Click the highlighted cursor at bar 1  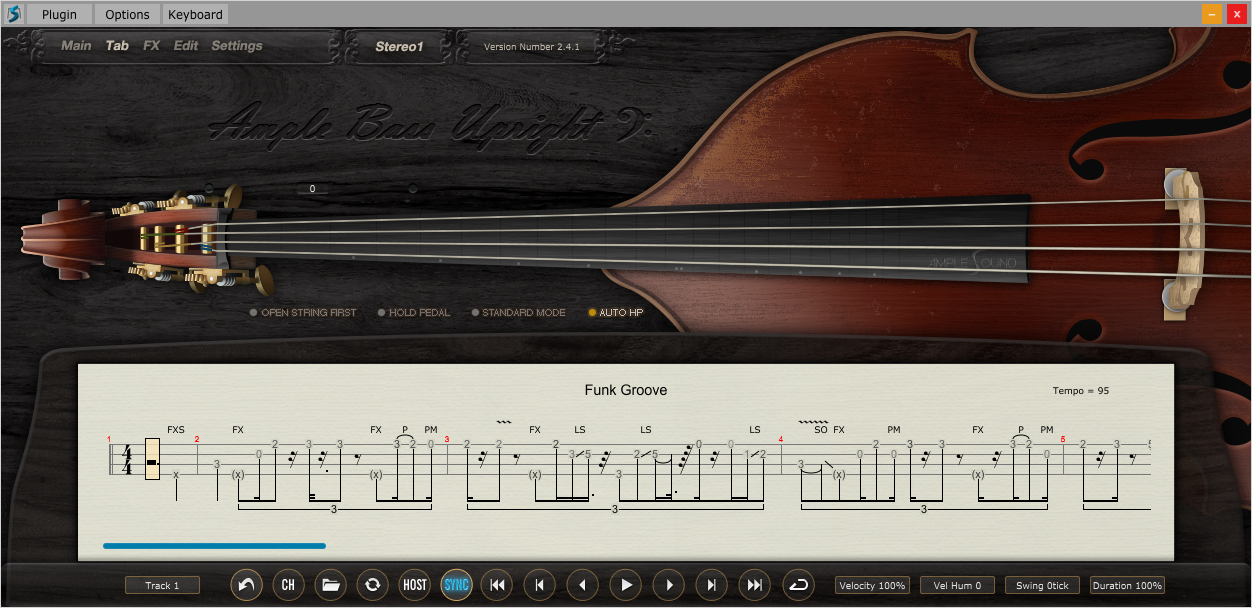[x=152, y=458]
